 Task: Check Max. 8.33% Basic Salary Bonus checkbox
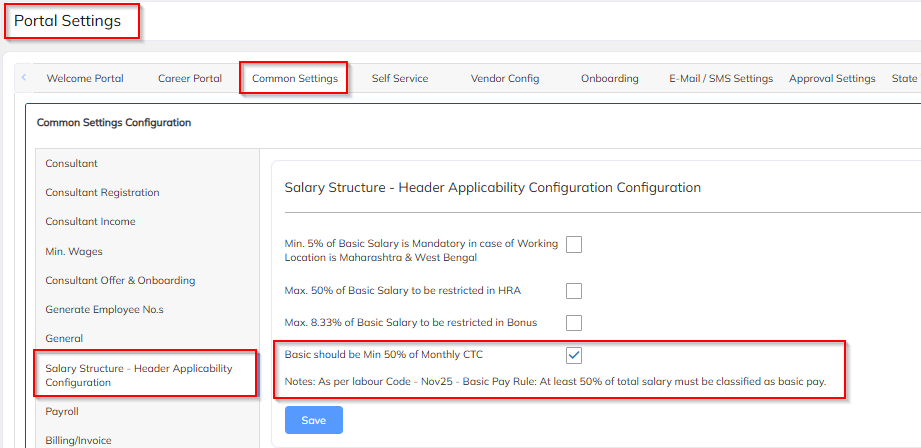pos(574,322)
